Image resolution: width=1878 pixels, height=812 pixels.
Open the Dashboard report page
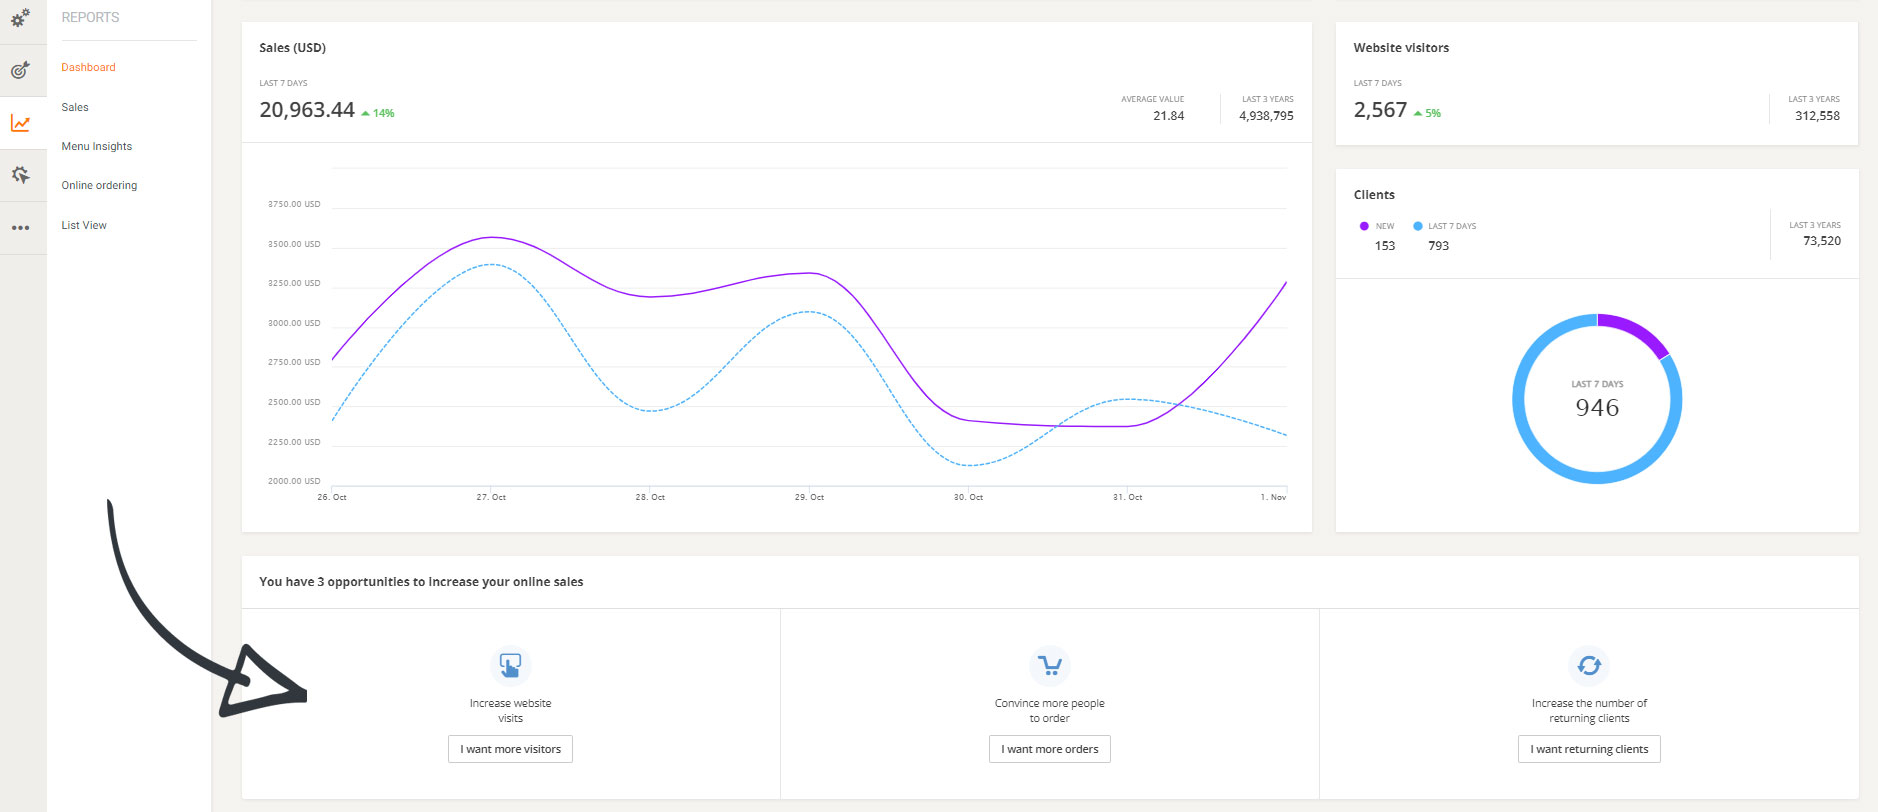pos(88,67)
